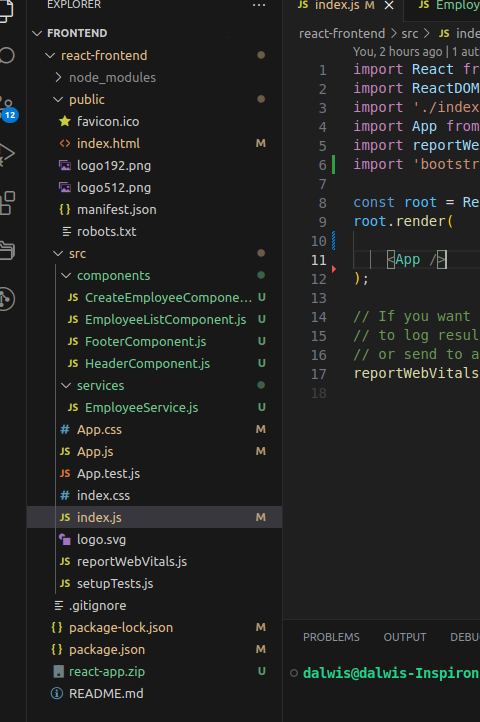Expand the node_modules folder

tap(58, 77)
